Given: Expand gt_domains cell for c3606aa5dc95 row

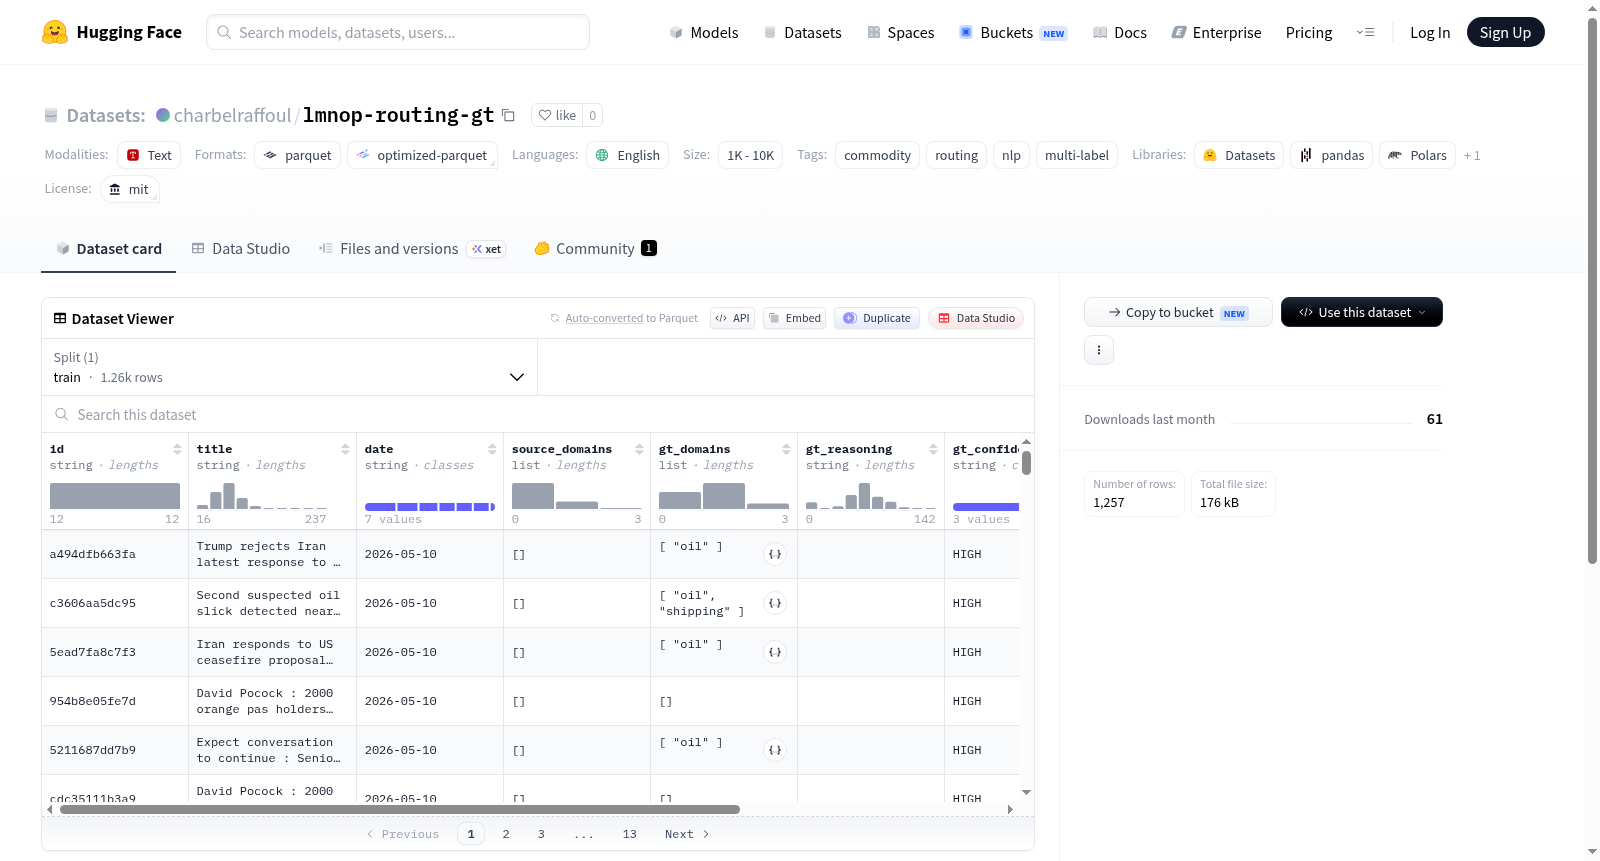Looking at the screenshot, I should (775, 603).
